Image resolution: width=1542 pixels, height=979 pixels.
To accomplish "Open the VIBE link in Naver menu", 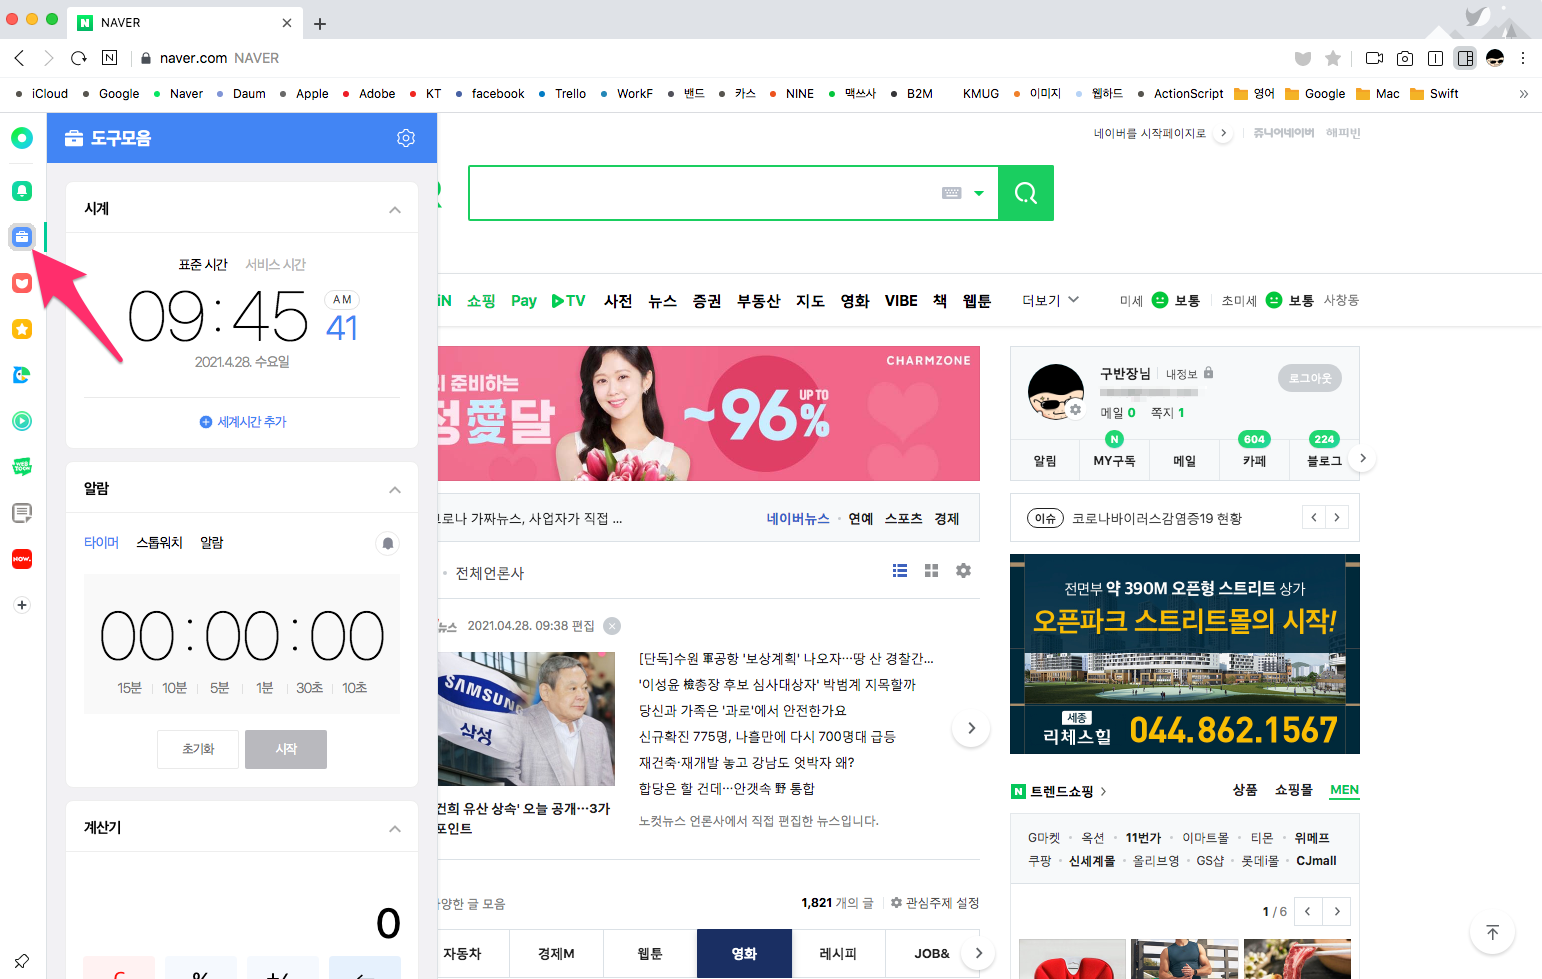I will [901, 300].
